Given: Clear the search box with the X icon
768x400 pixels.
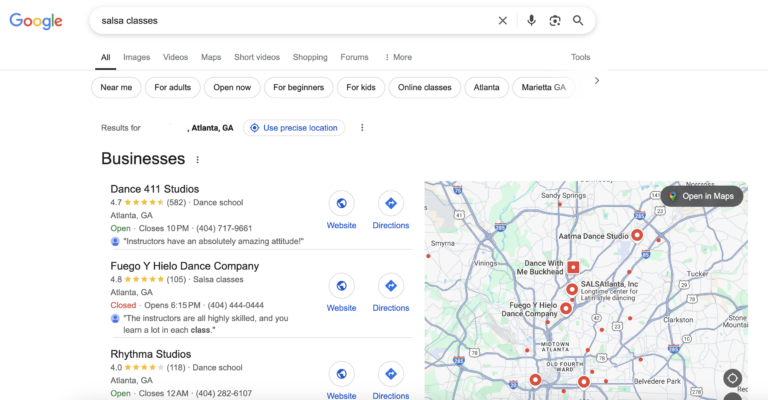Looking at the screenshot, I should click(503, 21).
